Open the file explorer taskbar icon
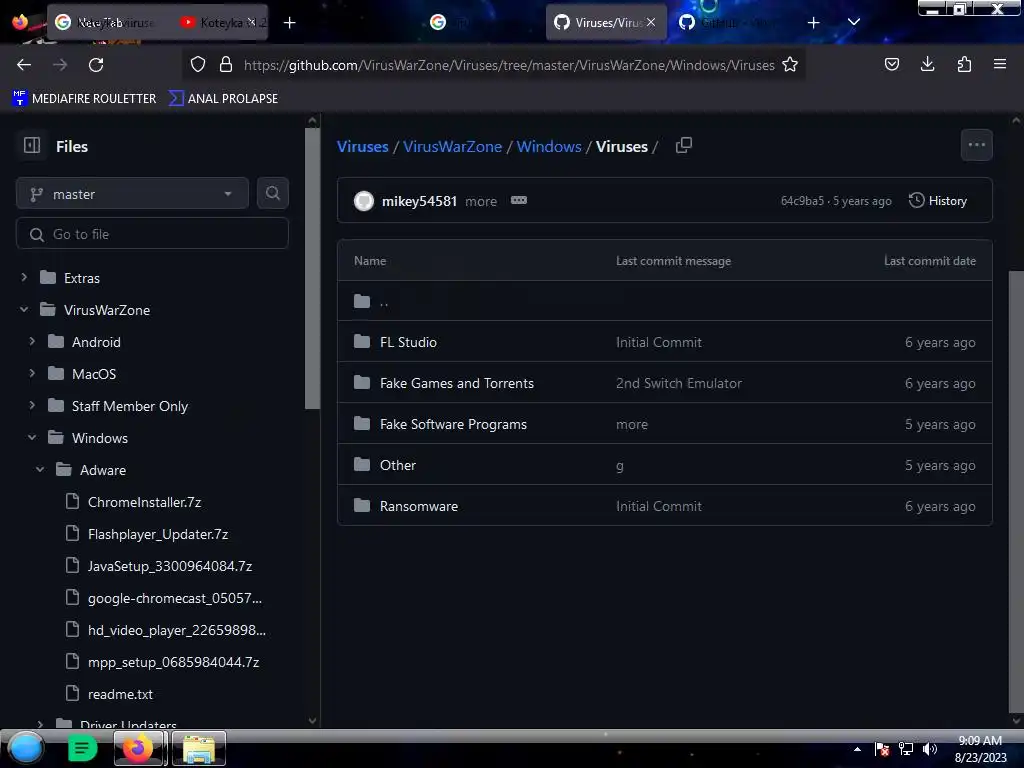 199,748
